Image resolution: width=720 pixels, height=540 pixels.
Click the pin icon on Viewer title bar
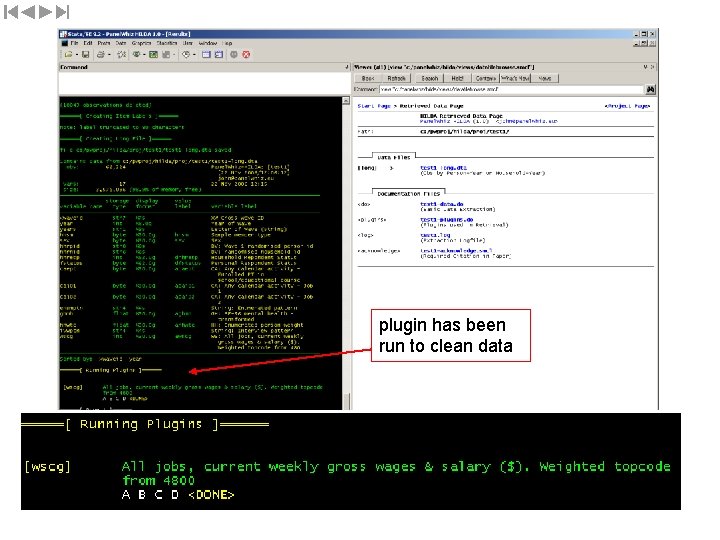646,67
